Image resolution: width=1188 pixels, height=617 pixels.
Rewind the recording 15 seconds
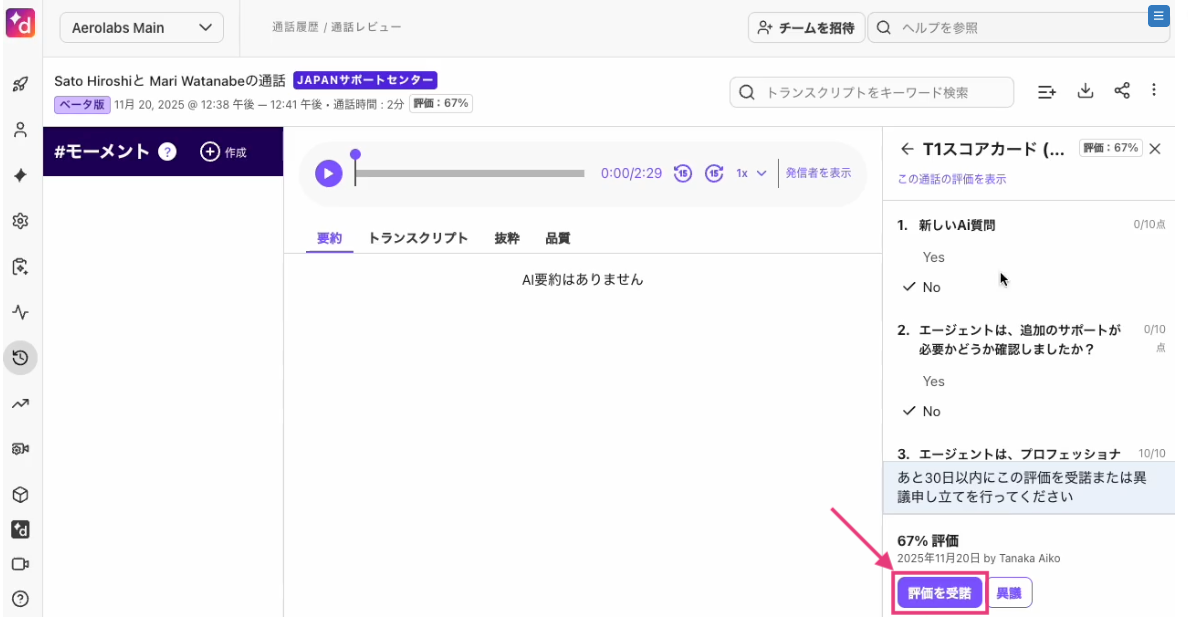[x=683, y=174]
